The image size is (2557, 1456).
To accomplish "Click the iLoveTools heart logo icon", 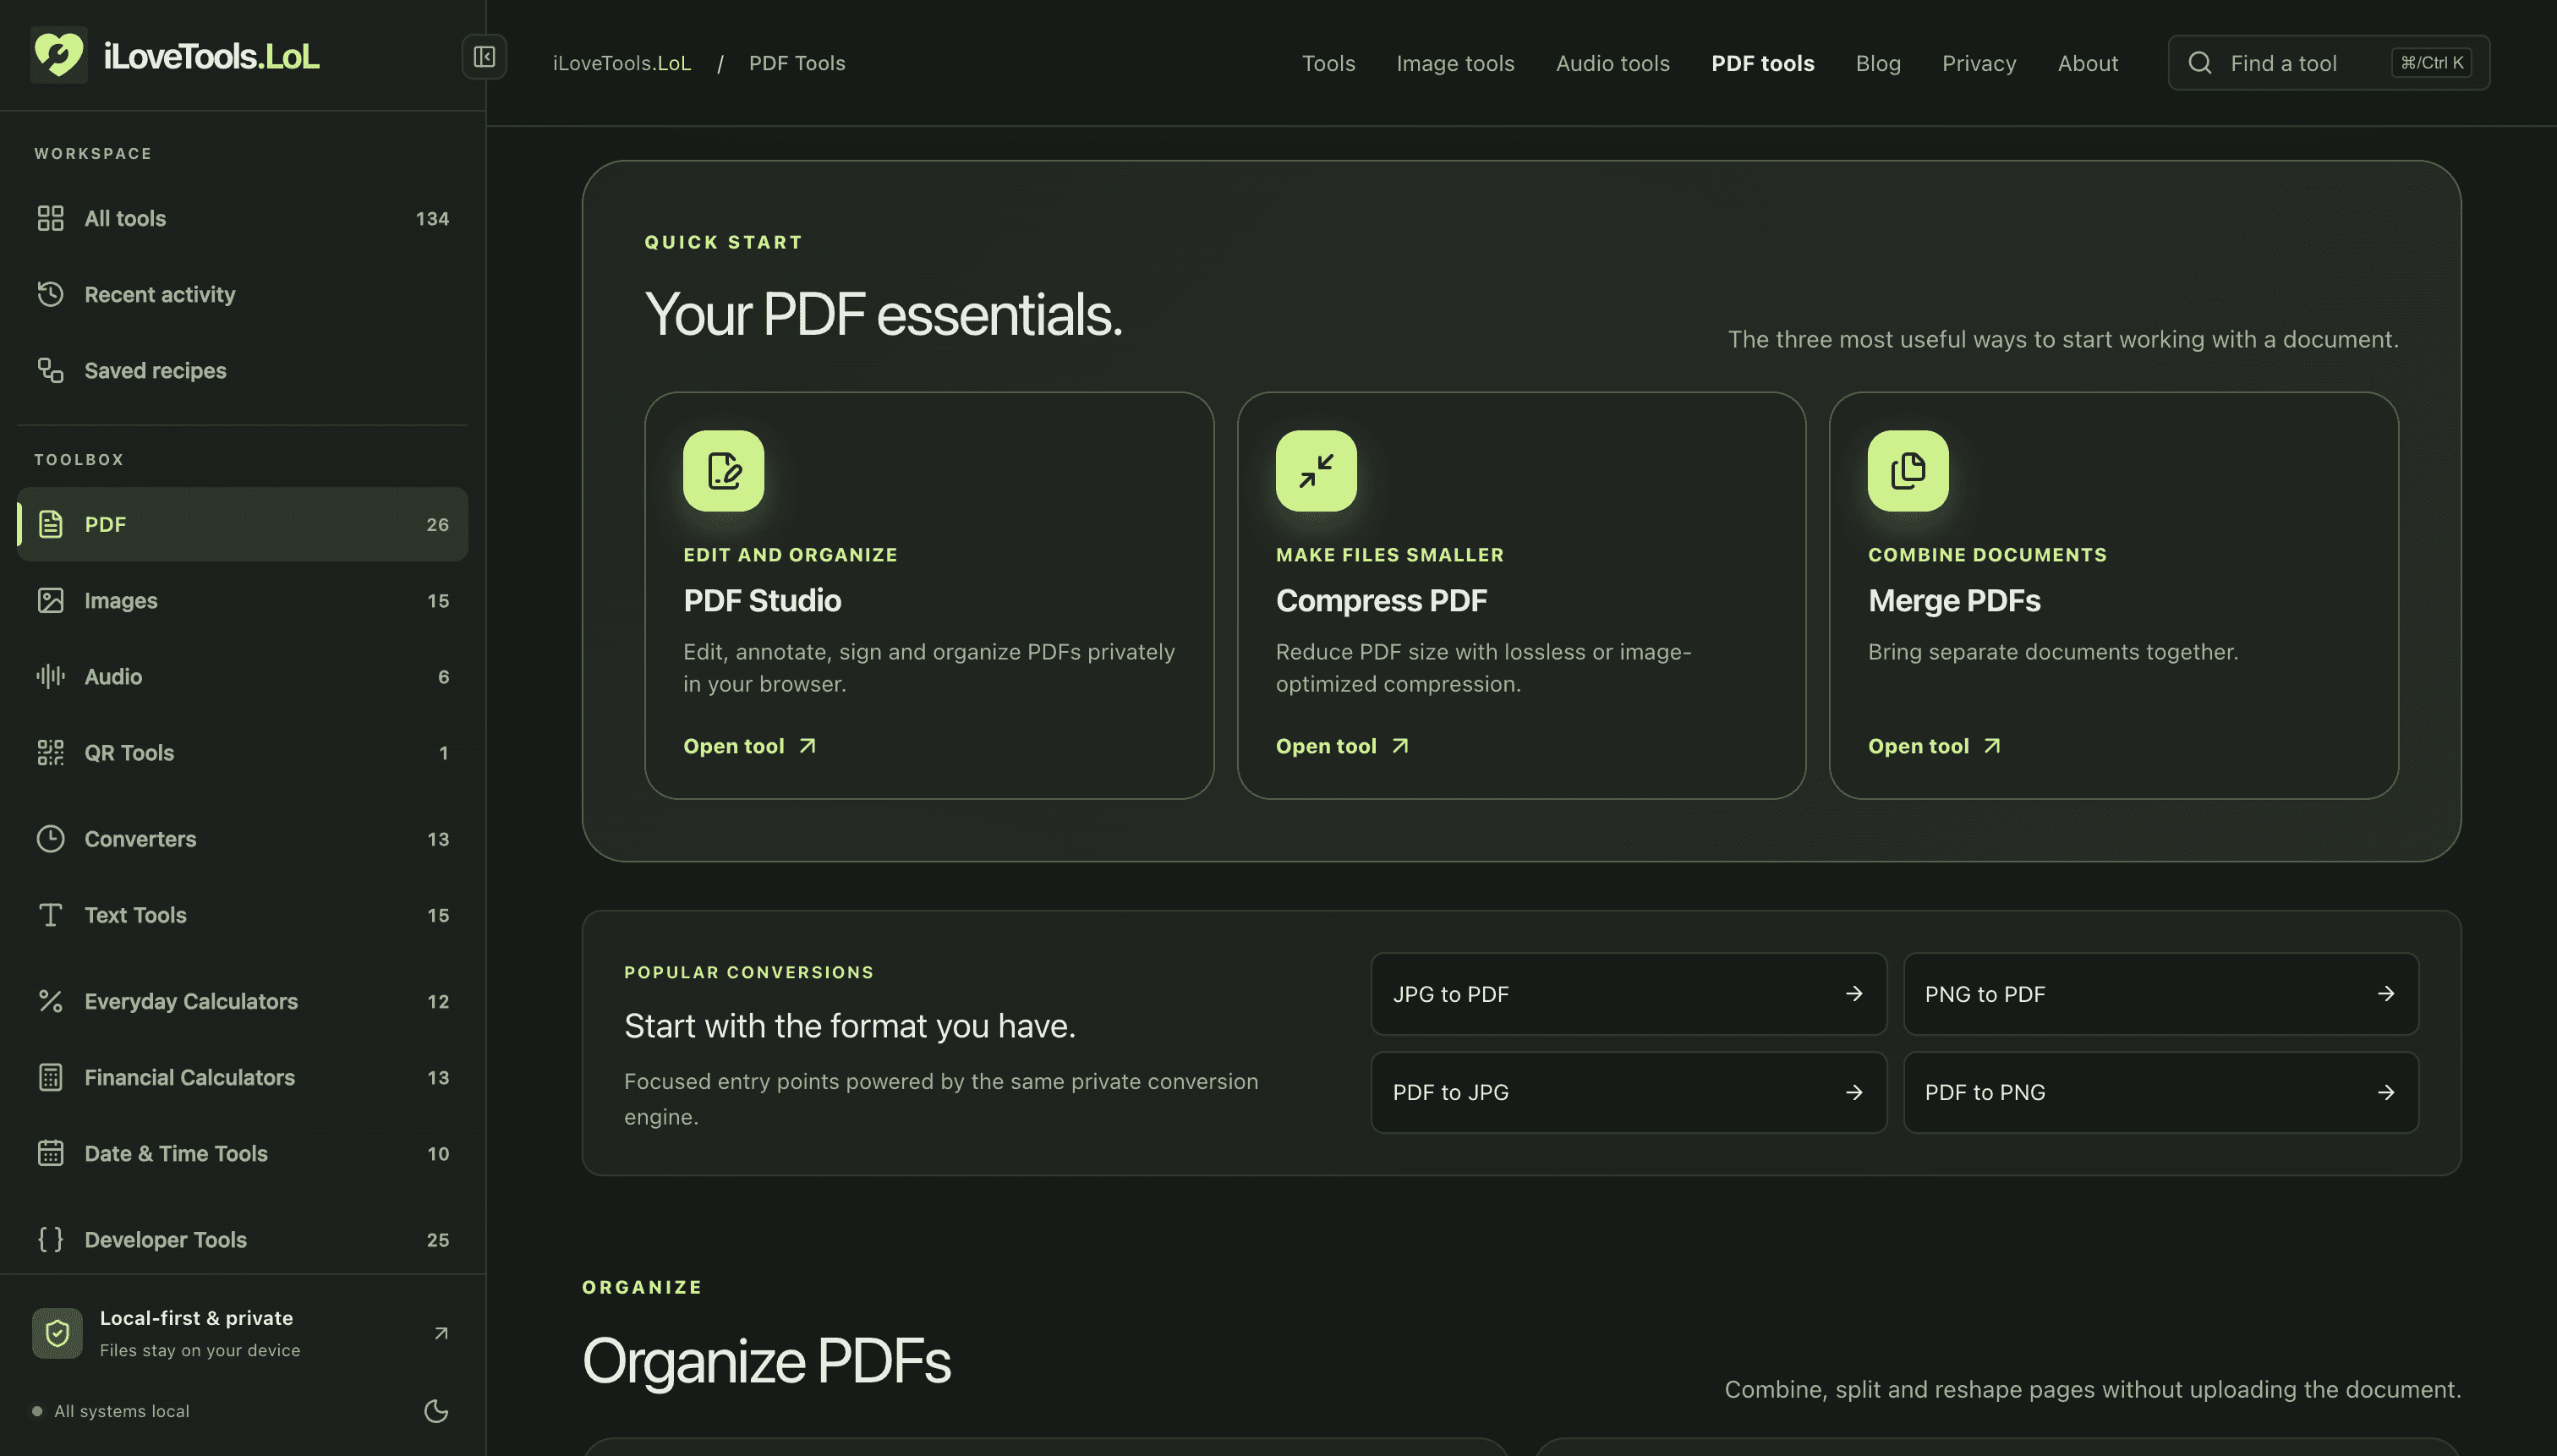I will click(x=59, y=55).
